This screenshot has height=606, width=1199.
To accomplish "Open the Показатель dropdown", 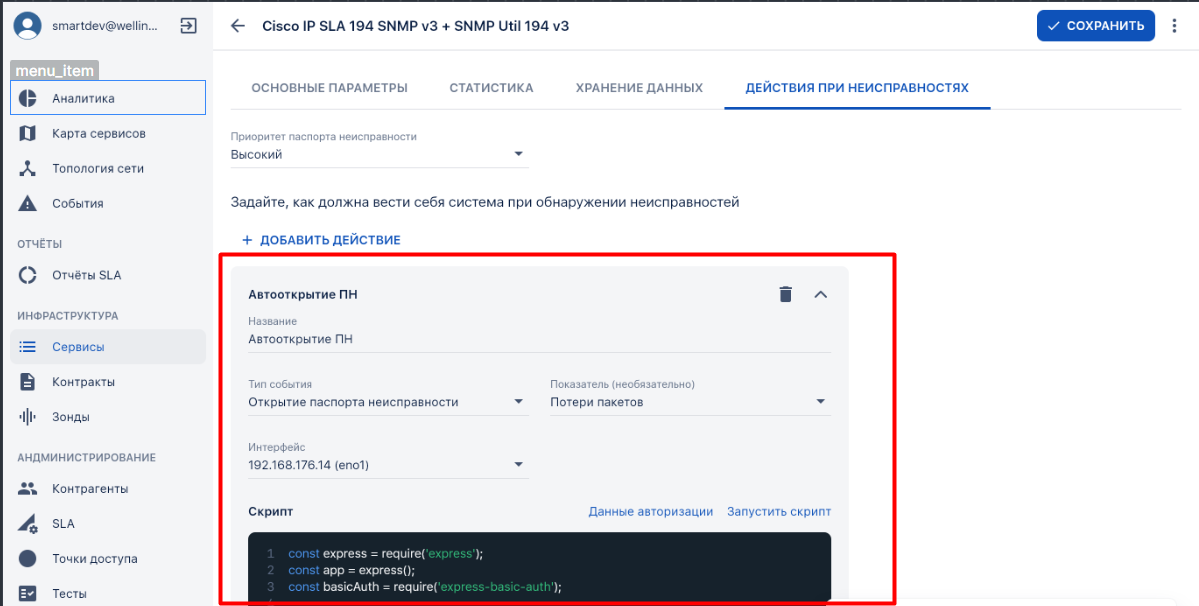I will coord(690,402).
